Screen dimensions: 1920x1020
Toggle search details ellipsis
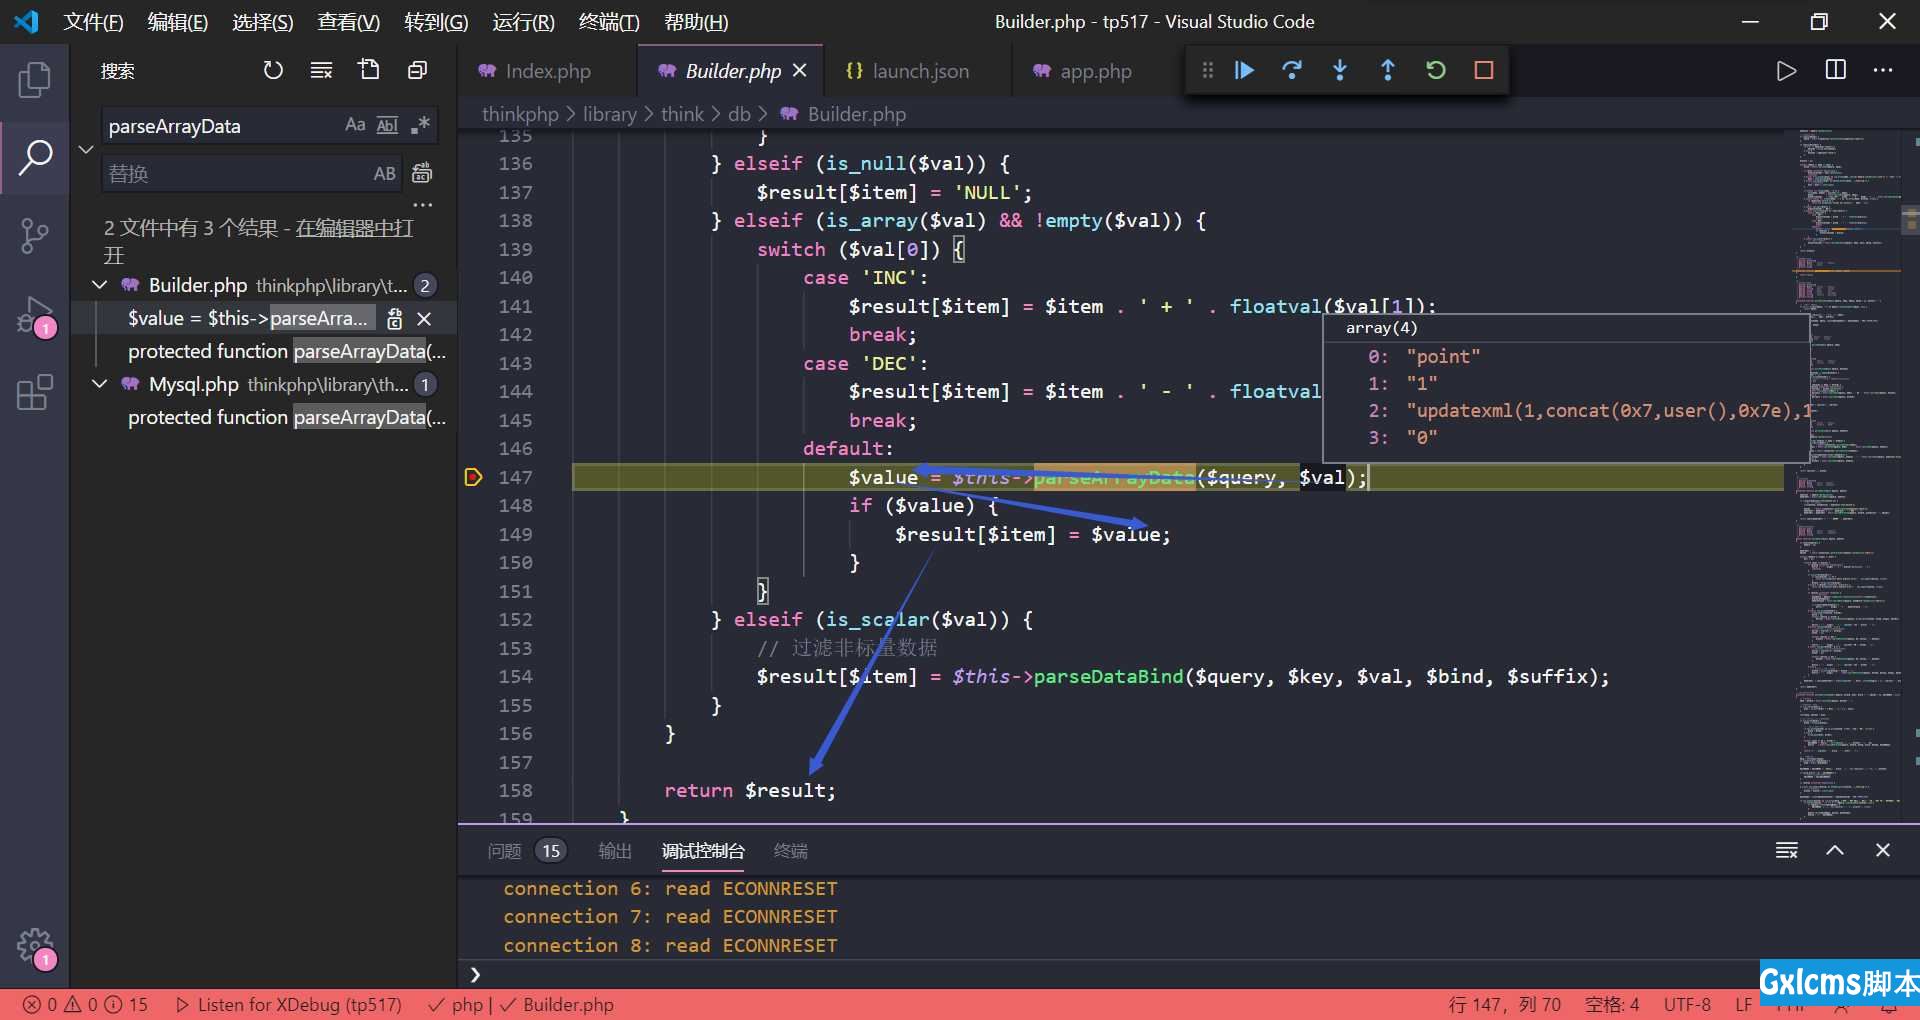[423, 205]
